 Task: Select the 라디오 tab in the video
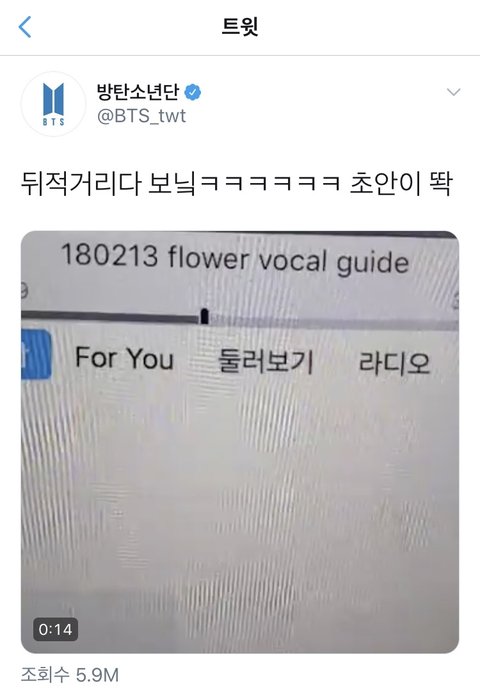pos(394,363)
